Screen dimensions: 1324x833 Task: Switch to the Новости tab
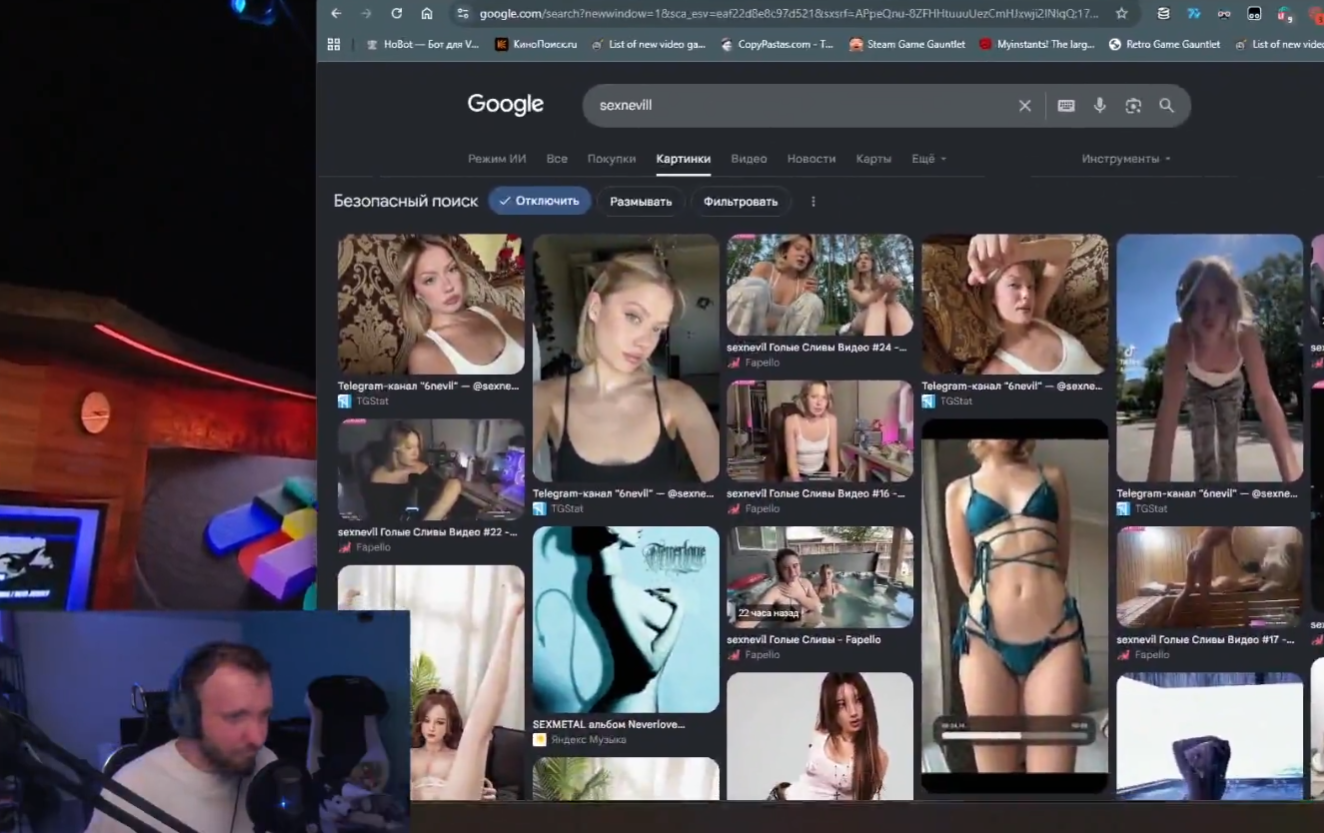[x=811, y=159]
